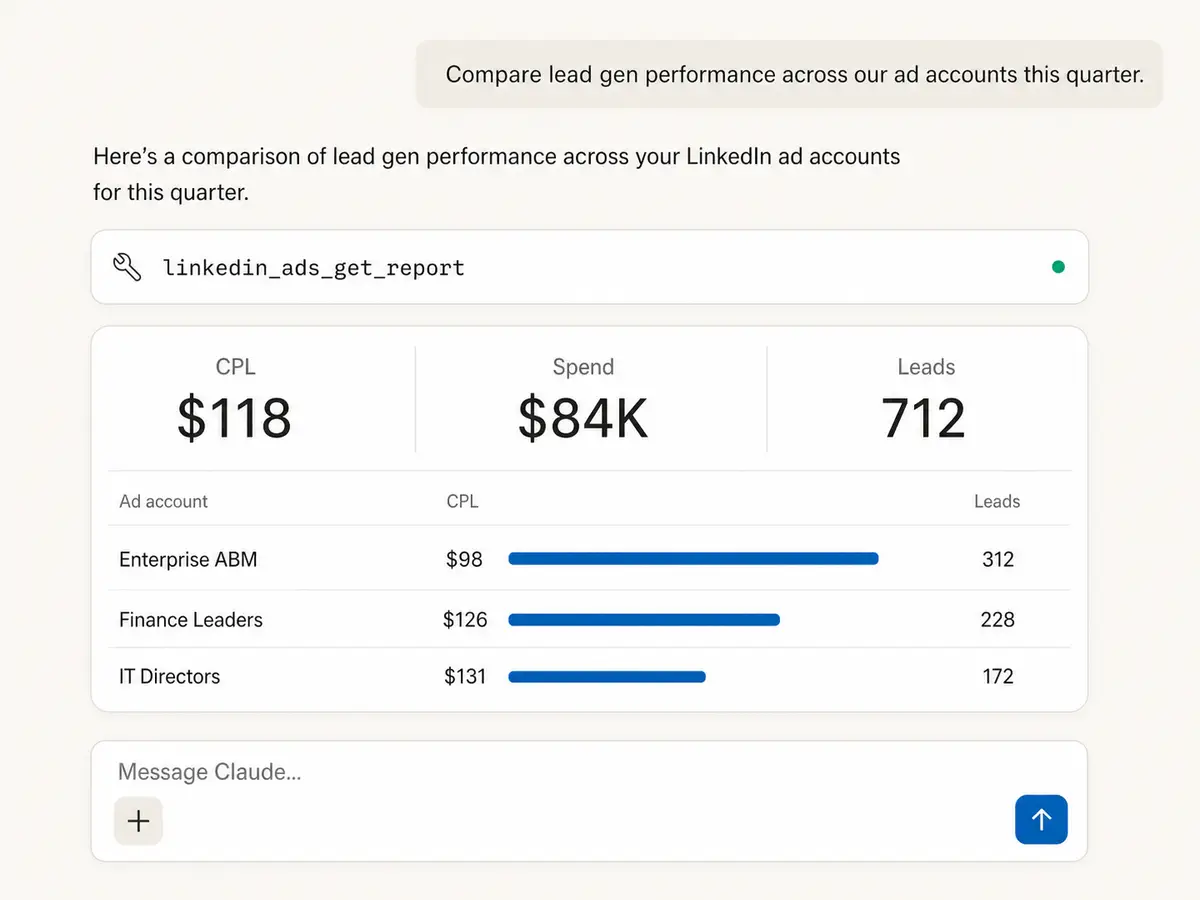Click the 312 leads count

pyautogui.click(x=998, y=559)
